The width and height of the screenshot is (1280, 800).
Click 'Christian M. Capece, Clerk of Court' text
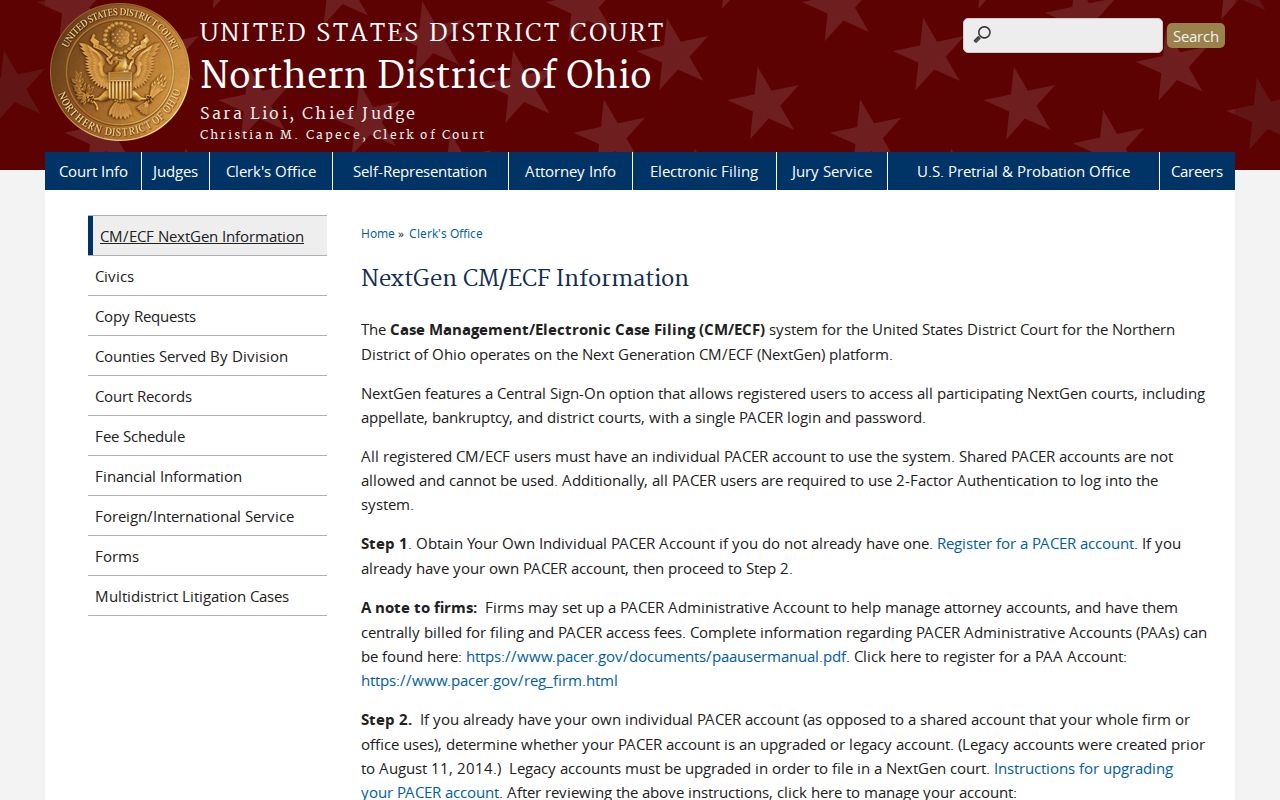[342, 135]
